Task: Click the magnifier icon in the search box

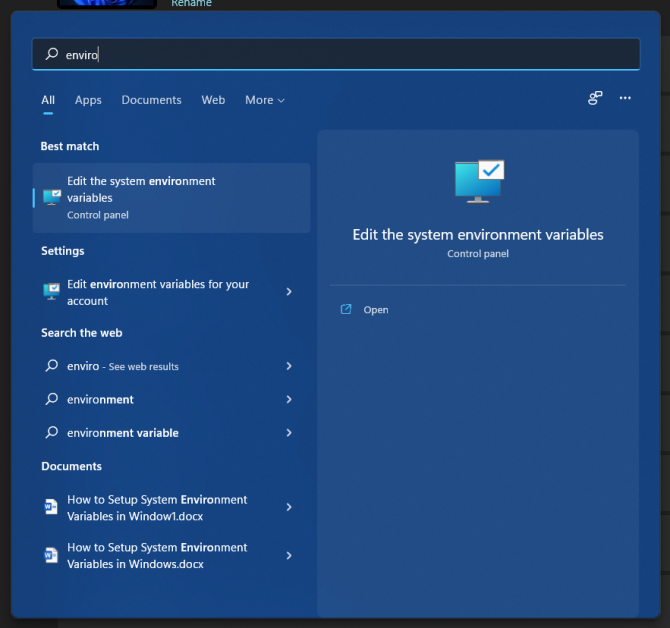Action: (52, 54)
